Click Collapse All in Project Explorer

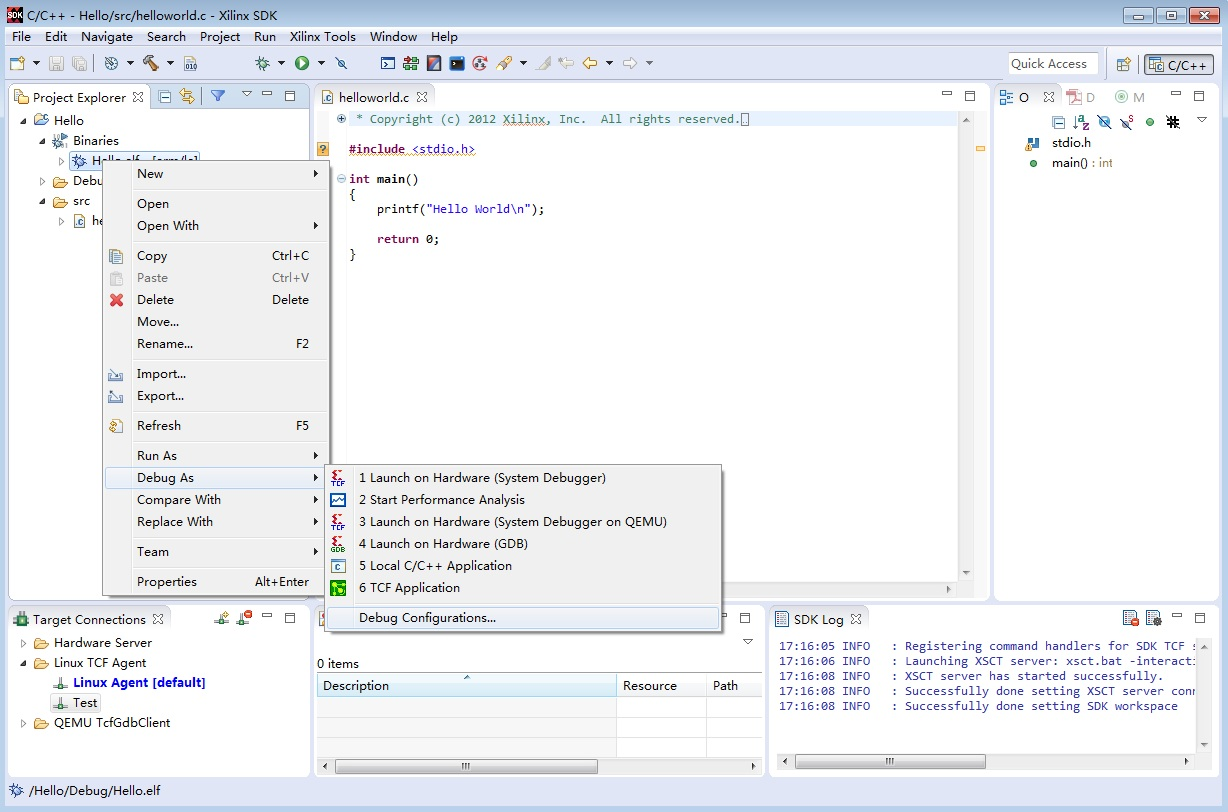point(166,96)
